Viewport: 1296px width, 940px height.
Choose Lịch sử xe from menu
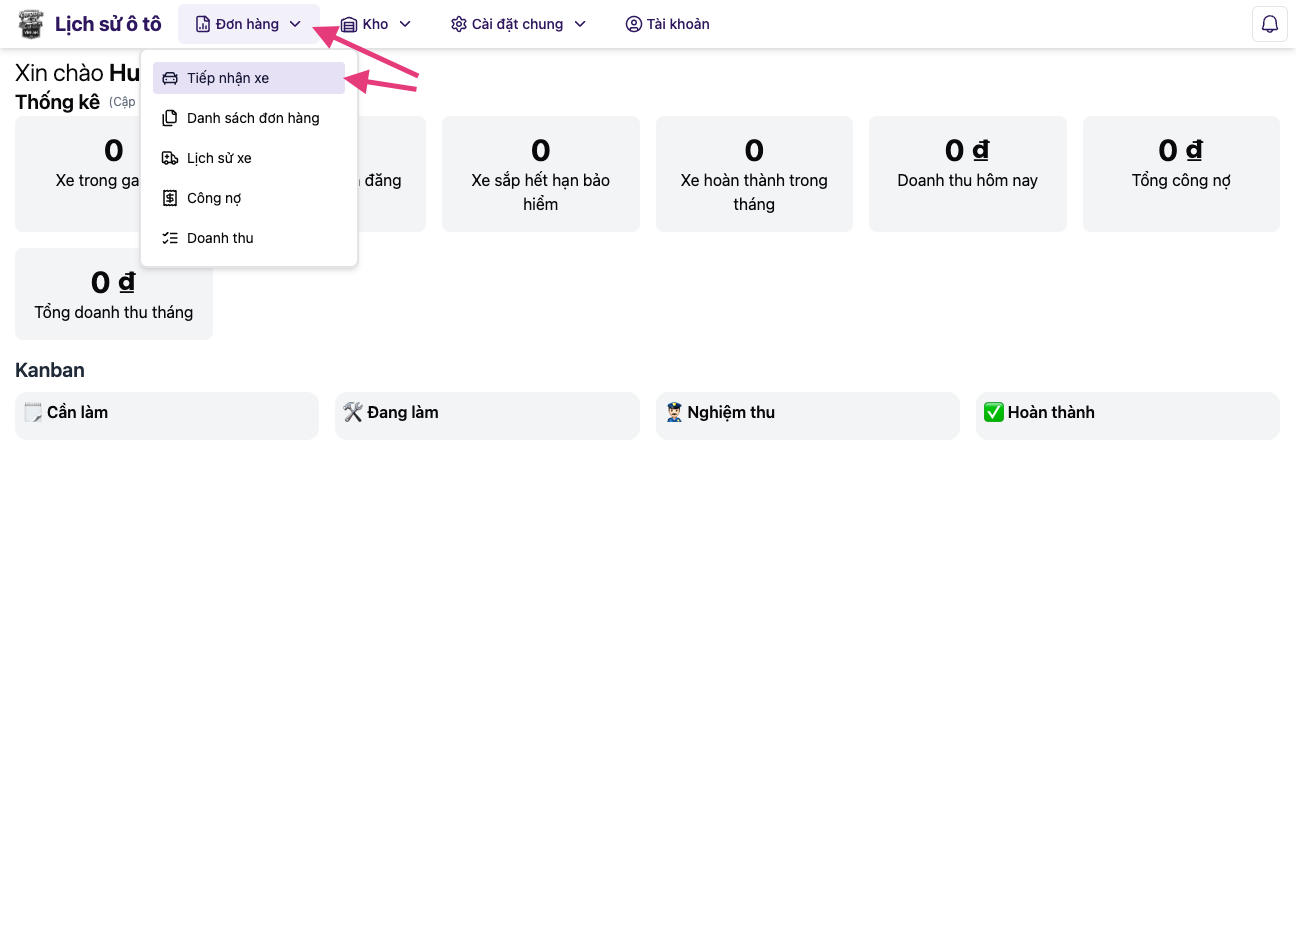click(x=219, y=158)
